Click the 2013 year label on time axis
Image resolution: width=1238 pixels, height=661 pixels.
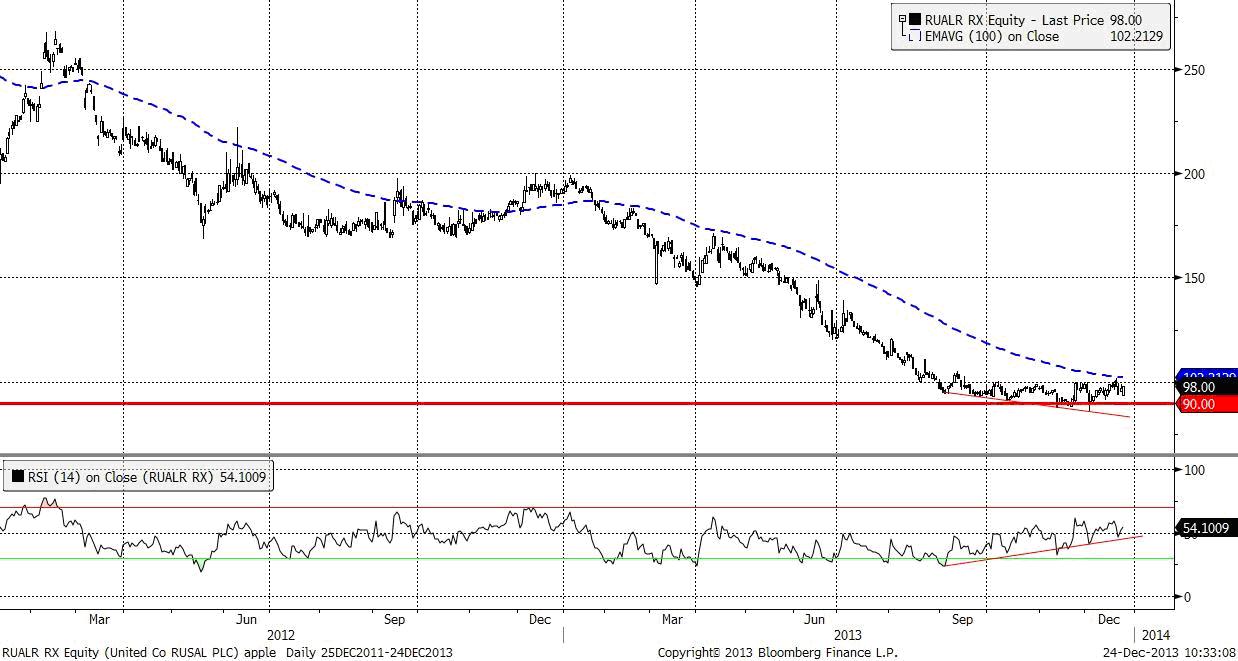(x=846, y=634)
